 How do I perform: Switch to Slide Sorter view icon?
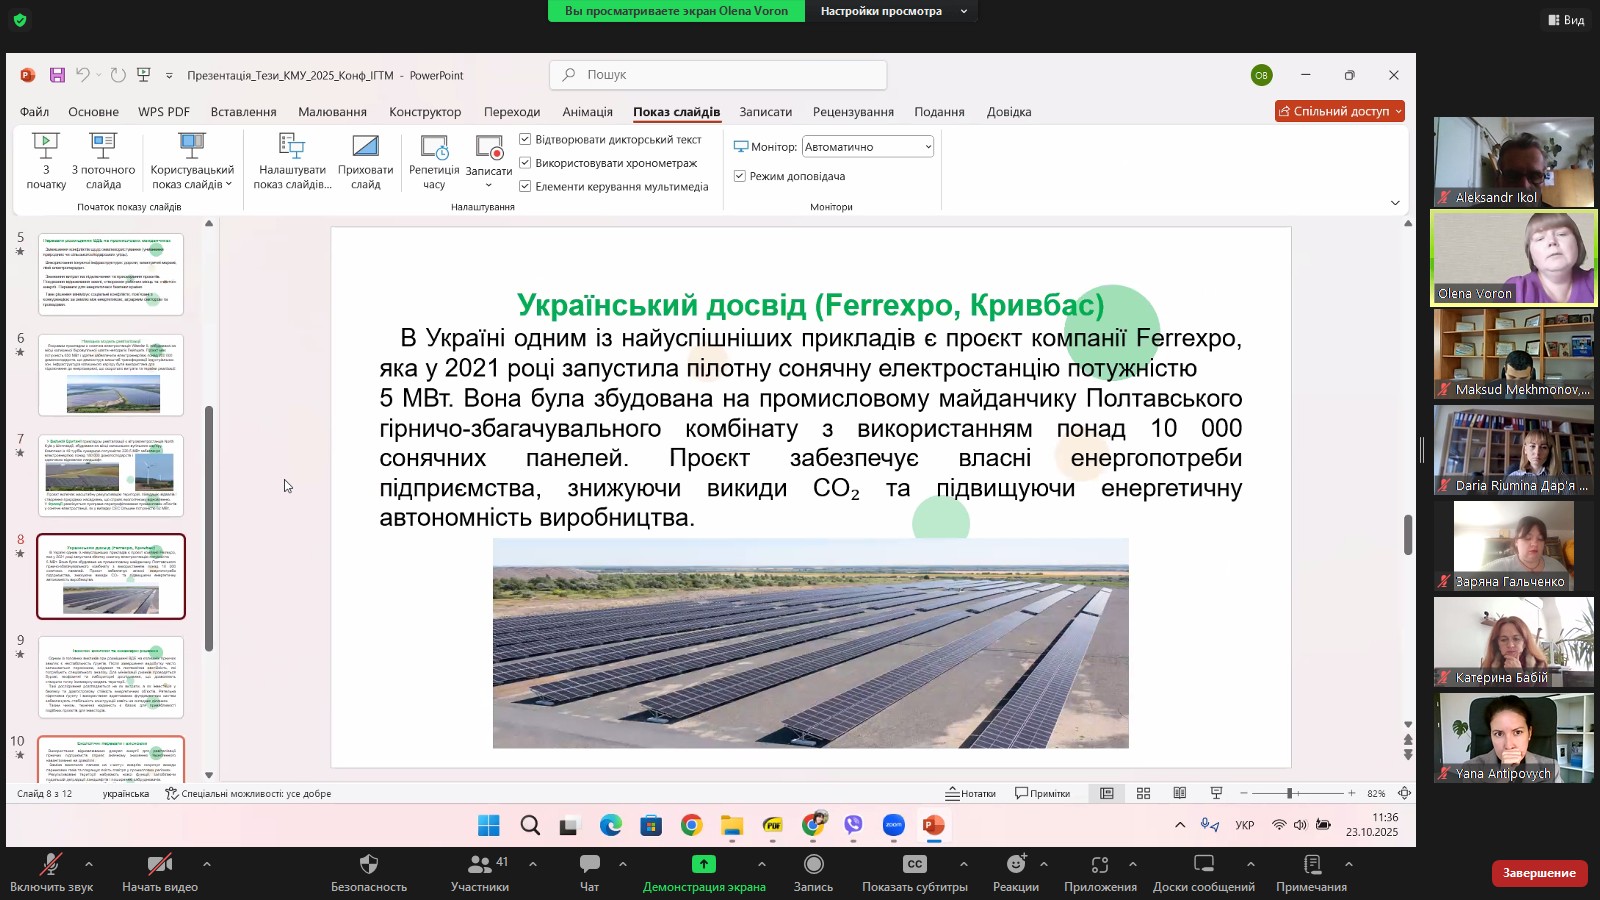point(1143,793)
